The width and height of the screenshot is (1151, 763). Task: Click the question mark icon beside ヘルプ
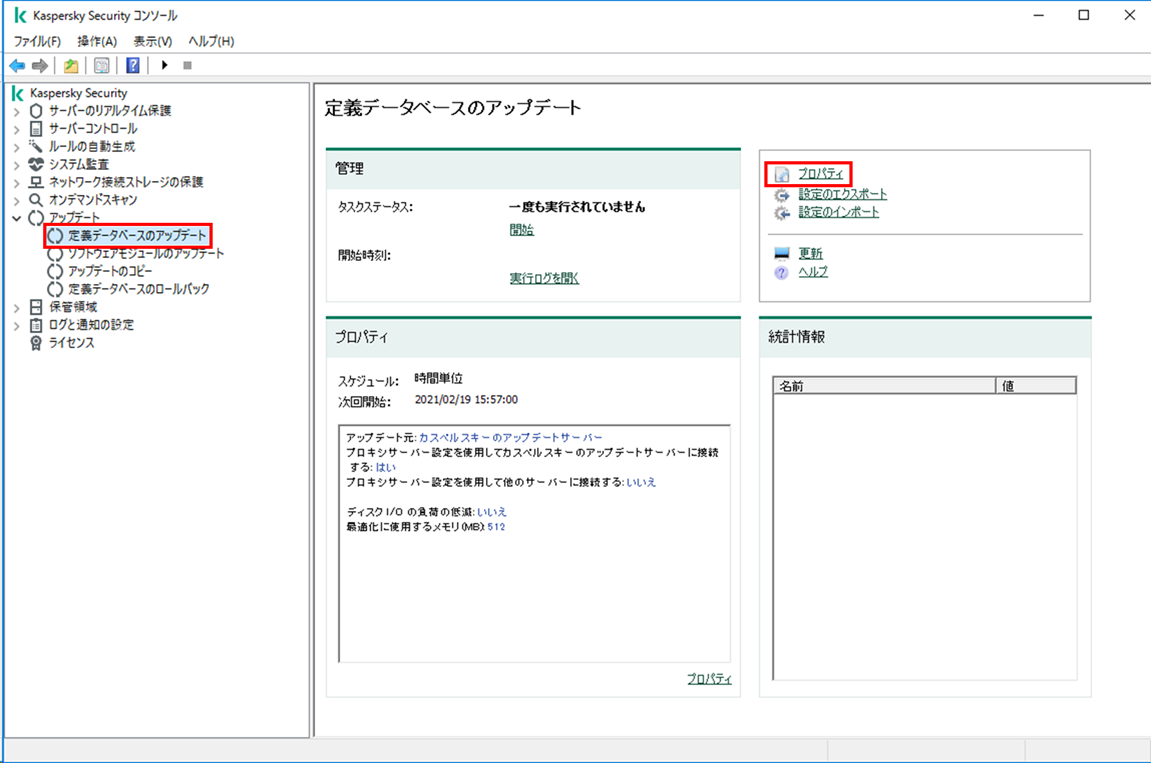pyautogui.click(x=782, y=272)
